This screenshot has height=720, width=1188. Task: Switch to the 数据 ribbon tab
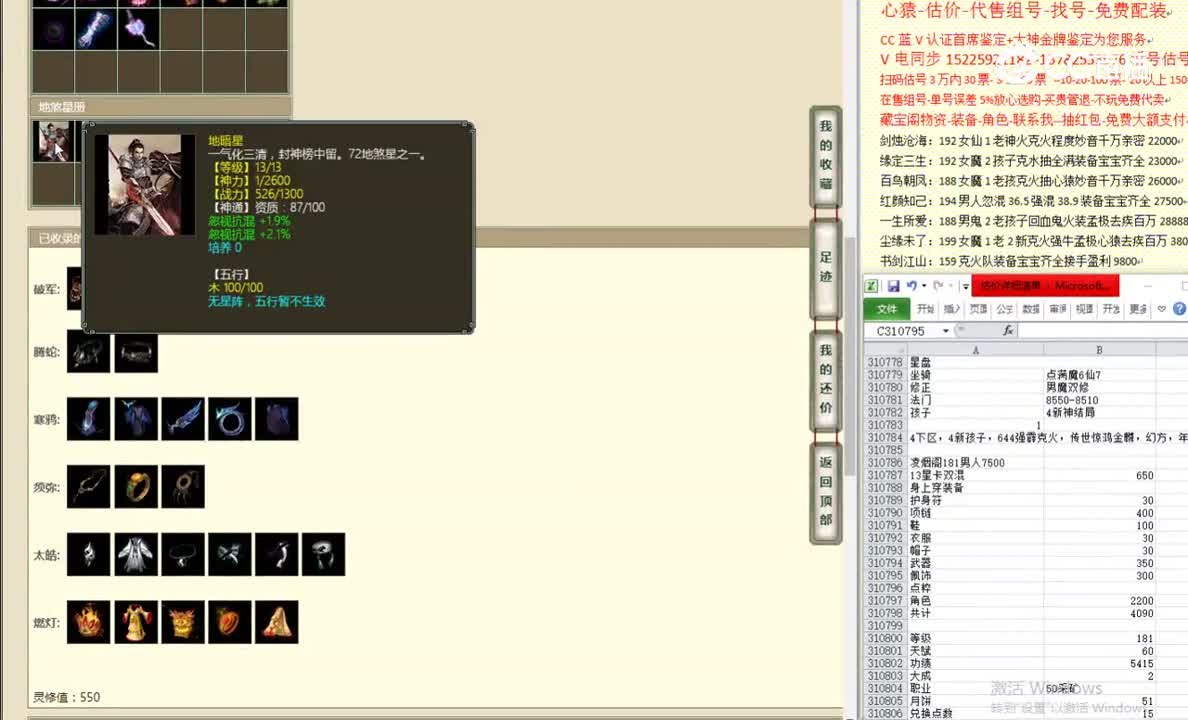[x=1028, y=308]
